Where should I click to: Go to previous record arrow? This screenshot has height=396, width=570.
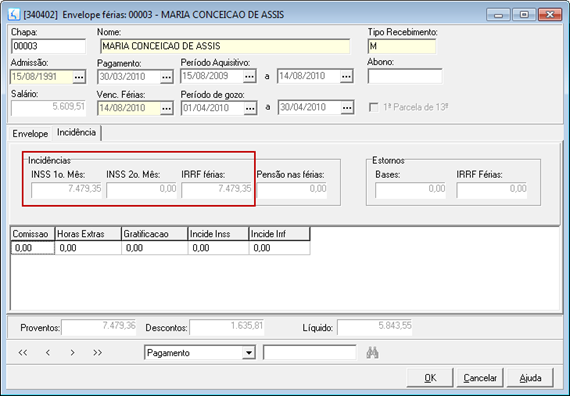[48, 352]
